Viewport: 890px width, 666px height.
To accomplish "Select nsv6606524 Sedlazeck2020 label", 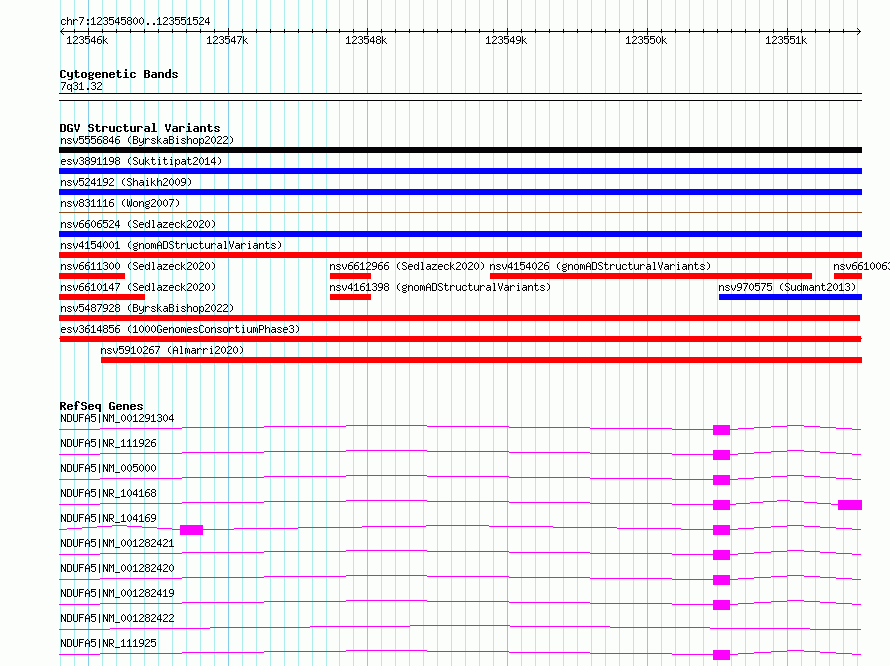I will [138, 224].
